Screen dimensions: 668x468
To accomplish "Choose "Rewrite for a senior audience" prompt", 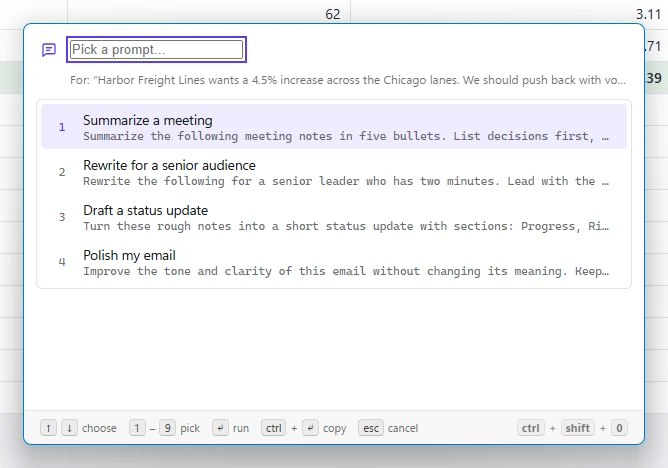I will coord(334,172).
